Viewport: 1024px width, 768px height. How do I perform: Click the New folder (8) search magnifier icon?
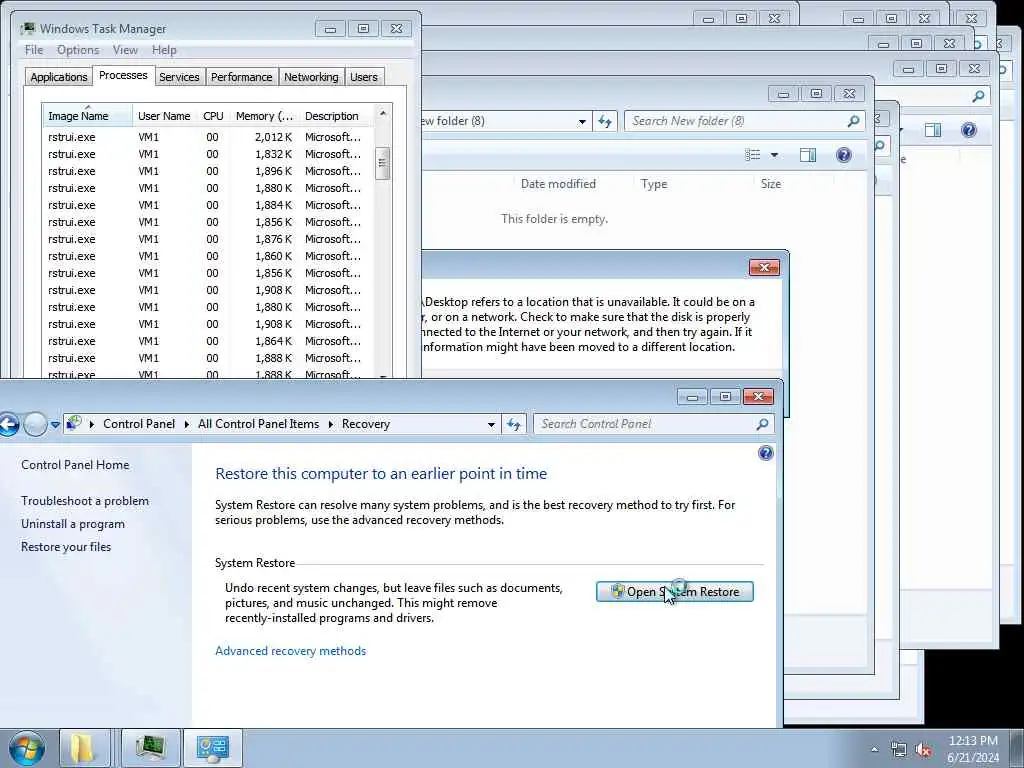point(853,121)
